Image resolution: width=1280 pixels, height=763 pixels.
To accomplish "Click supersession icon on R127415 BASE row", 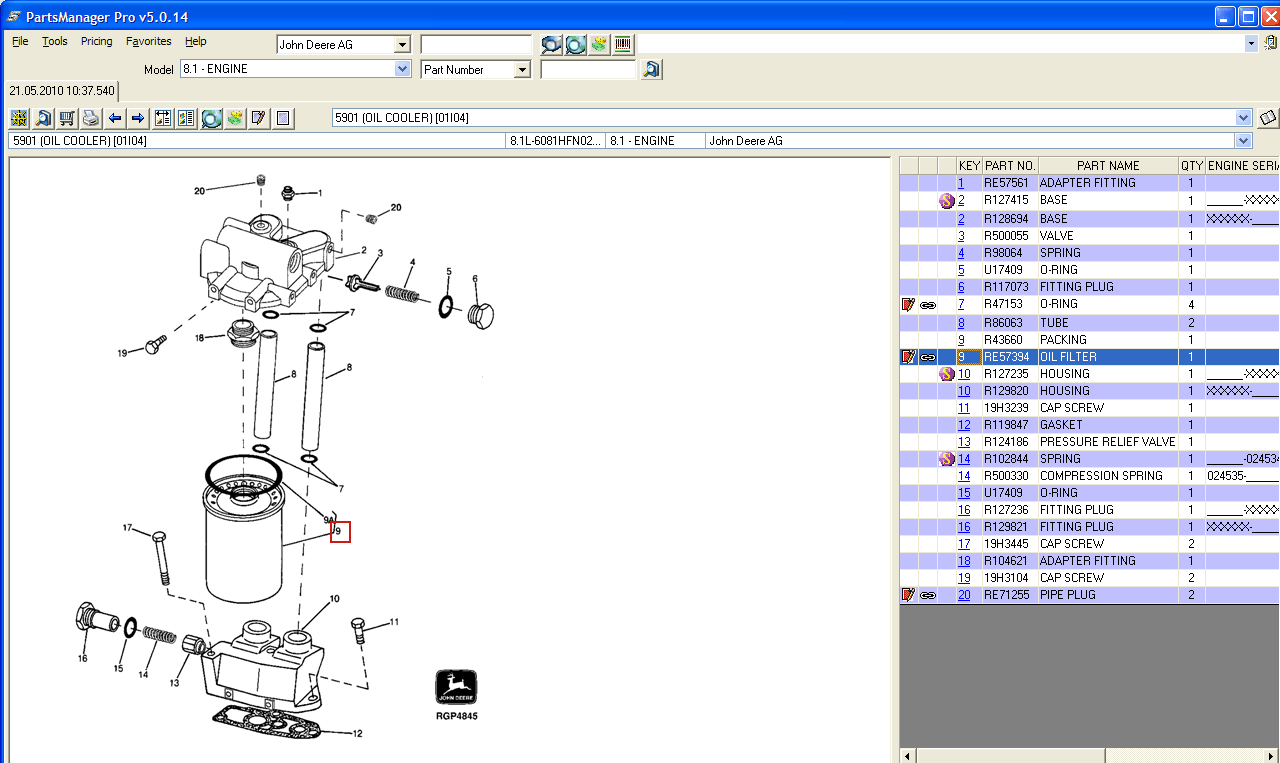I will 946,201.
